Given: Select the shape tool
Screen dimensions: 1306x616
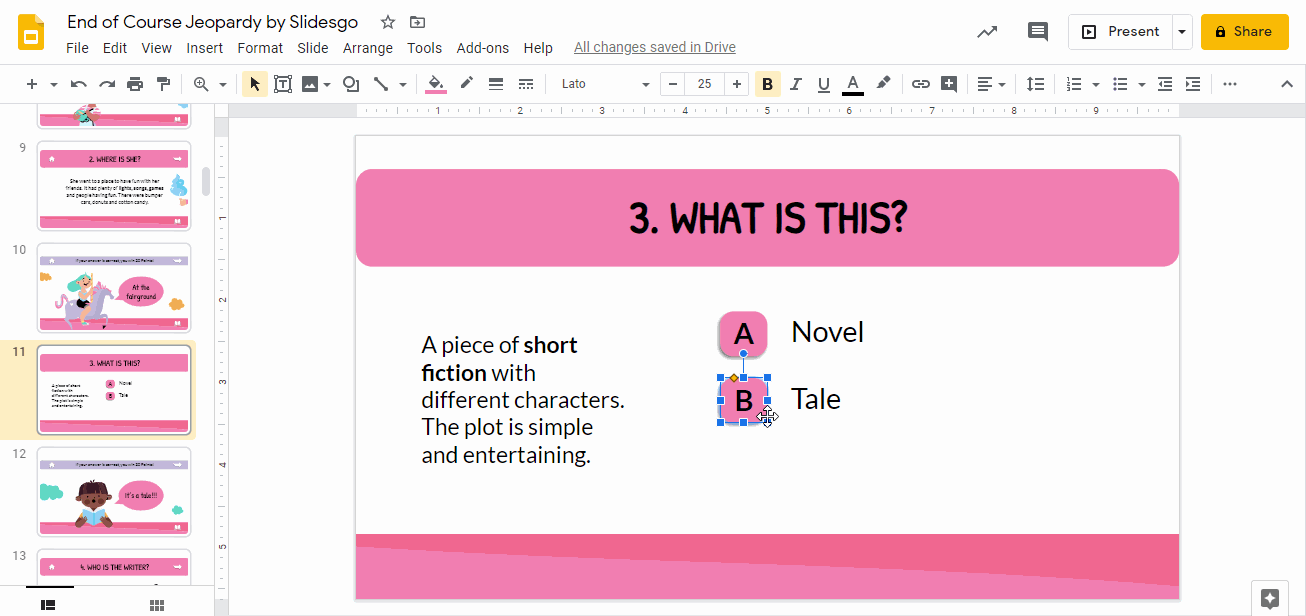Looking at the screenshot, I should tap(350, 84).
